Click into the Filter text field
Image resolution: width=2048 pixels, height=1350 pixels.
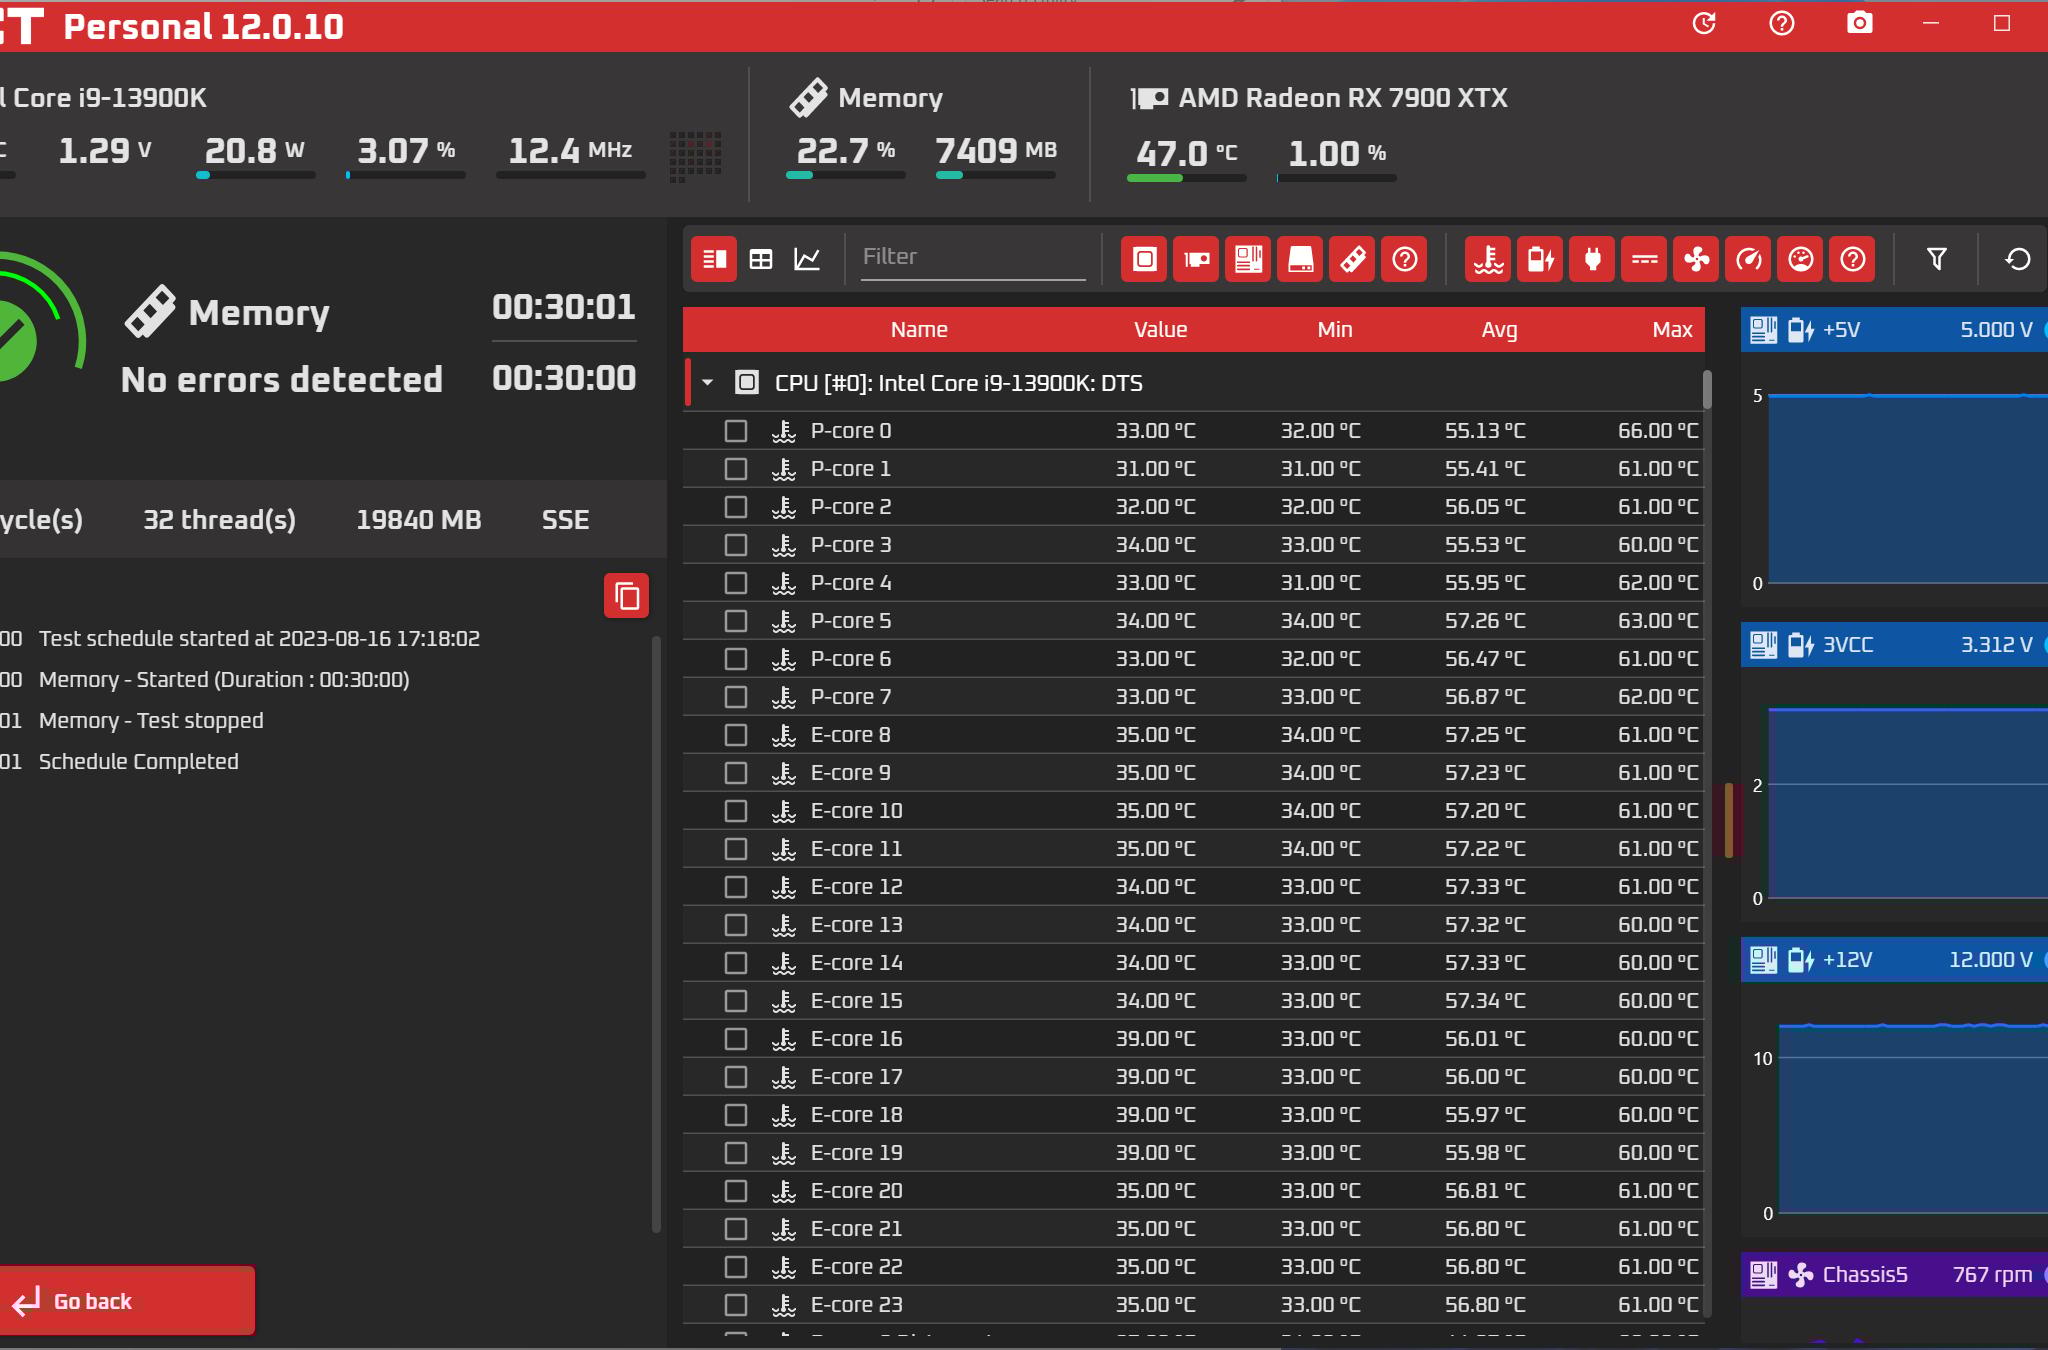tap(972, 257)
